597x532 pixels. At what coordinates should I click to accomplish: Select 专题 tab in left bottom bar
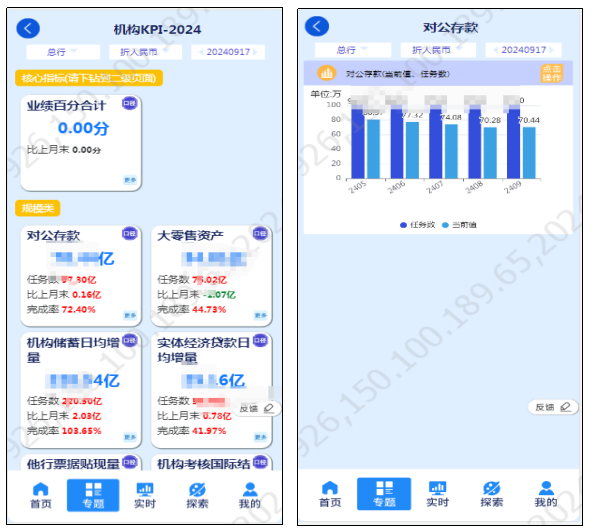point(93,495)
